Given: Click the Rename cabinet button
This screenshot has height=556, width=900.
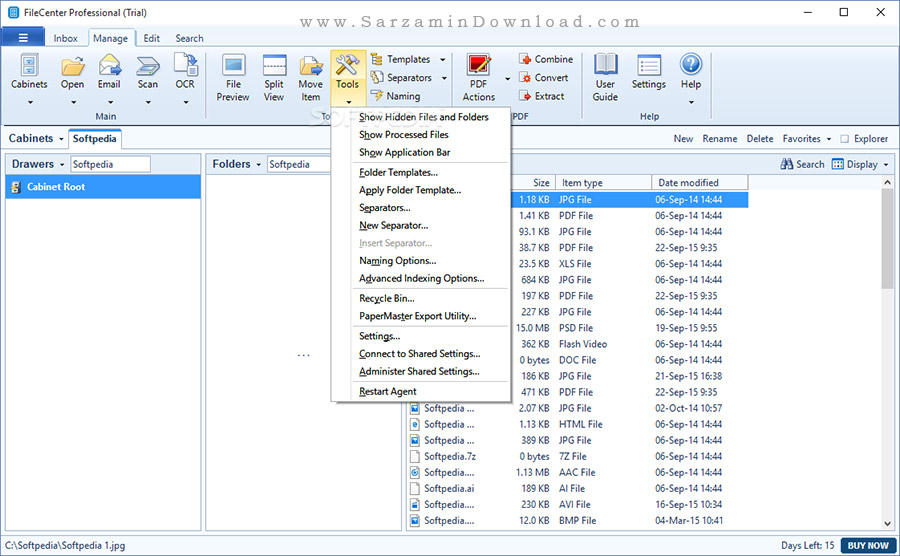Looking at the screenshot, I should tap(720, 139).
